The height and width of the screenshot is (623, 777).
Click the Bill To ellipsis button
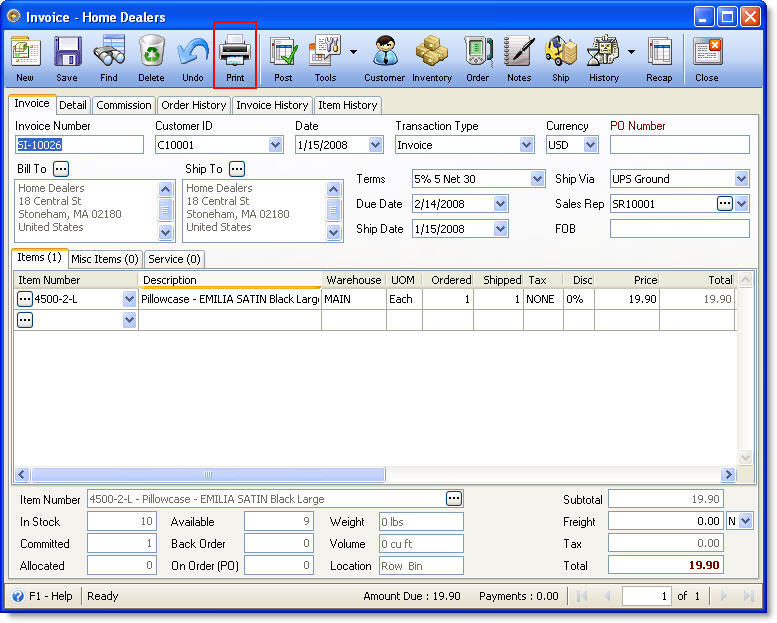[x=61, y=169]
